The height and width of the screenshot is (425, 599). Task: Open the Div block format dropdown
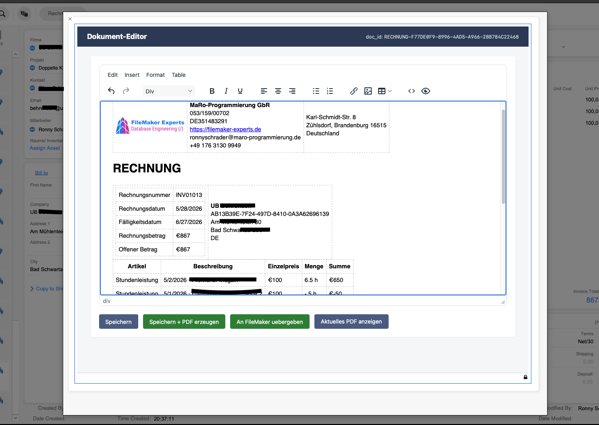[169, 91]
